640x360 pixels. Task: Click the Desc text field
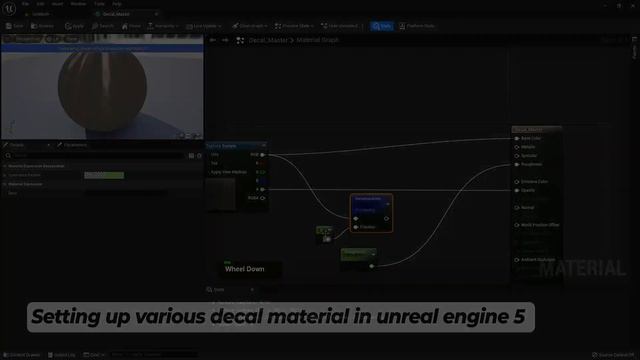tap(126, 193)
